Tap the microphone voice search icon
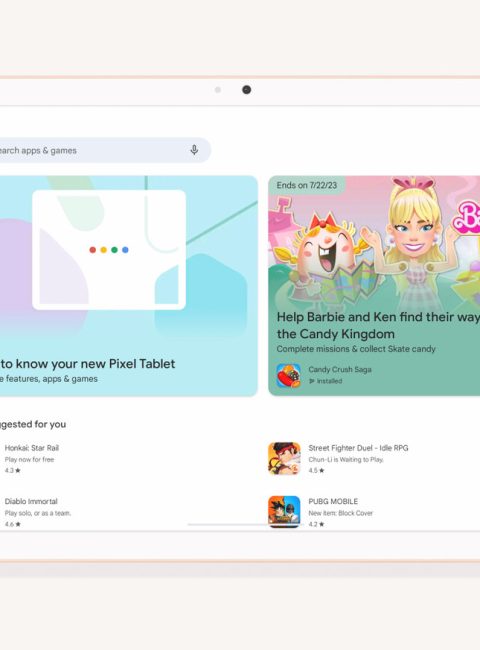480x650 pixels. click(194, 150)
